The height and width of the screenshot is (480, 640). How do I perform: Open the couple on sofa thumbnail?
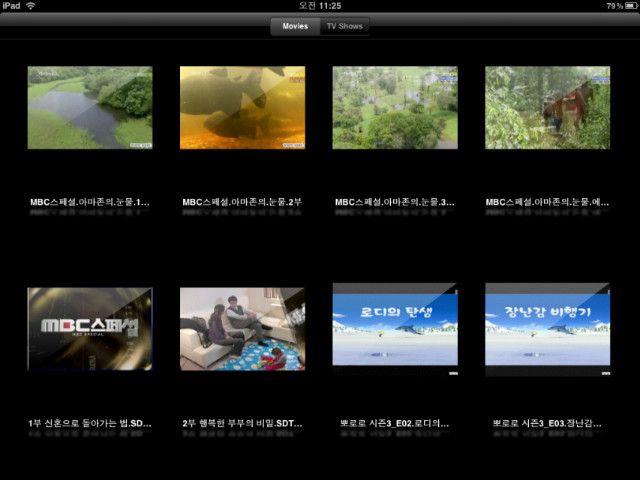(242, 329)
